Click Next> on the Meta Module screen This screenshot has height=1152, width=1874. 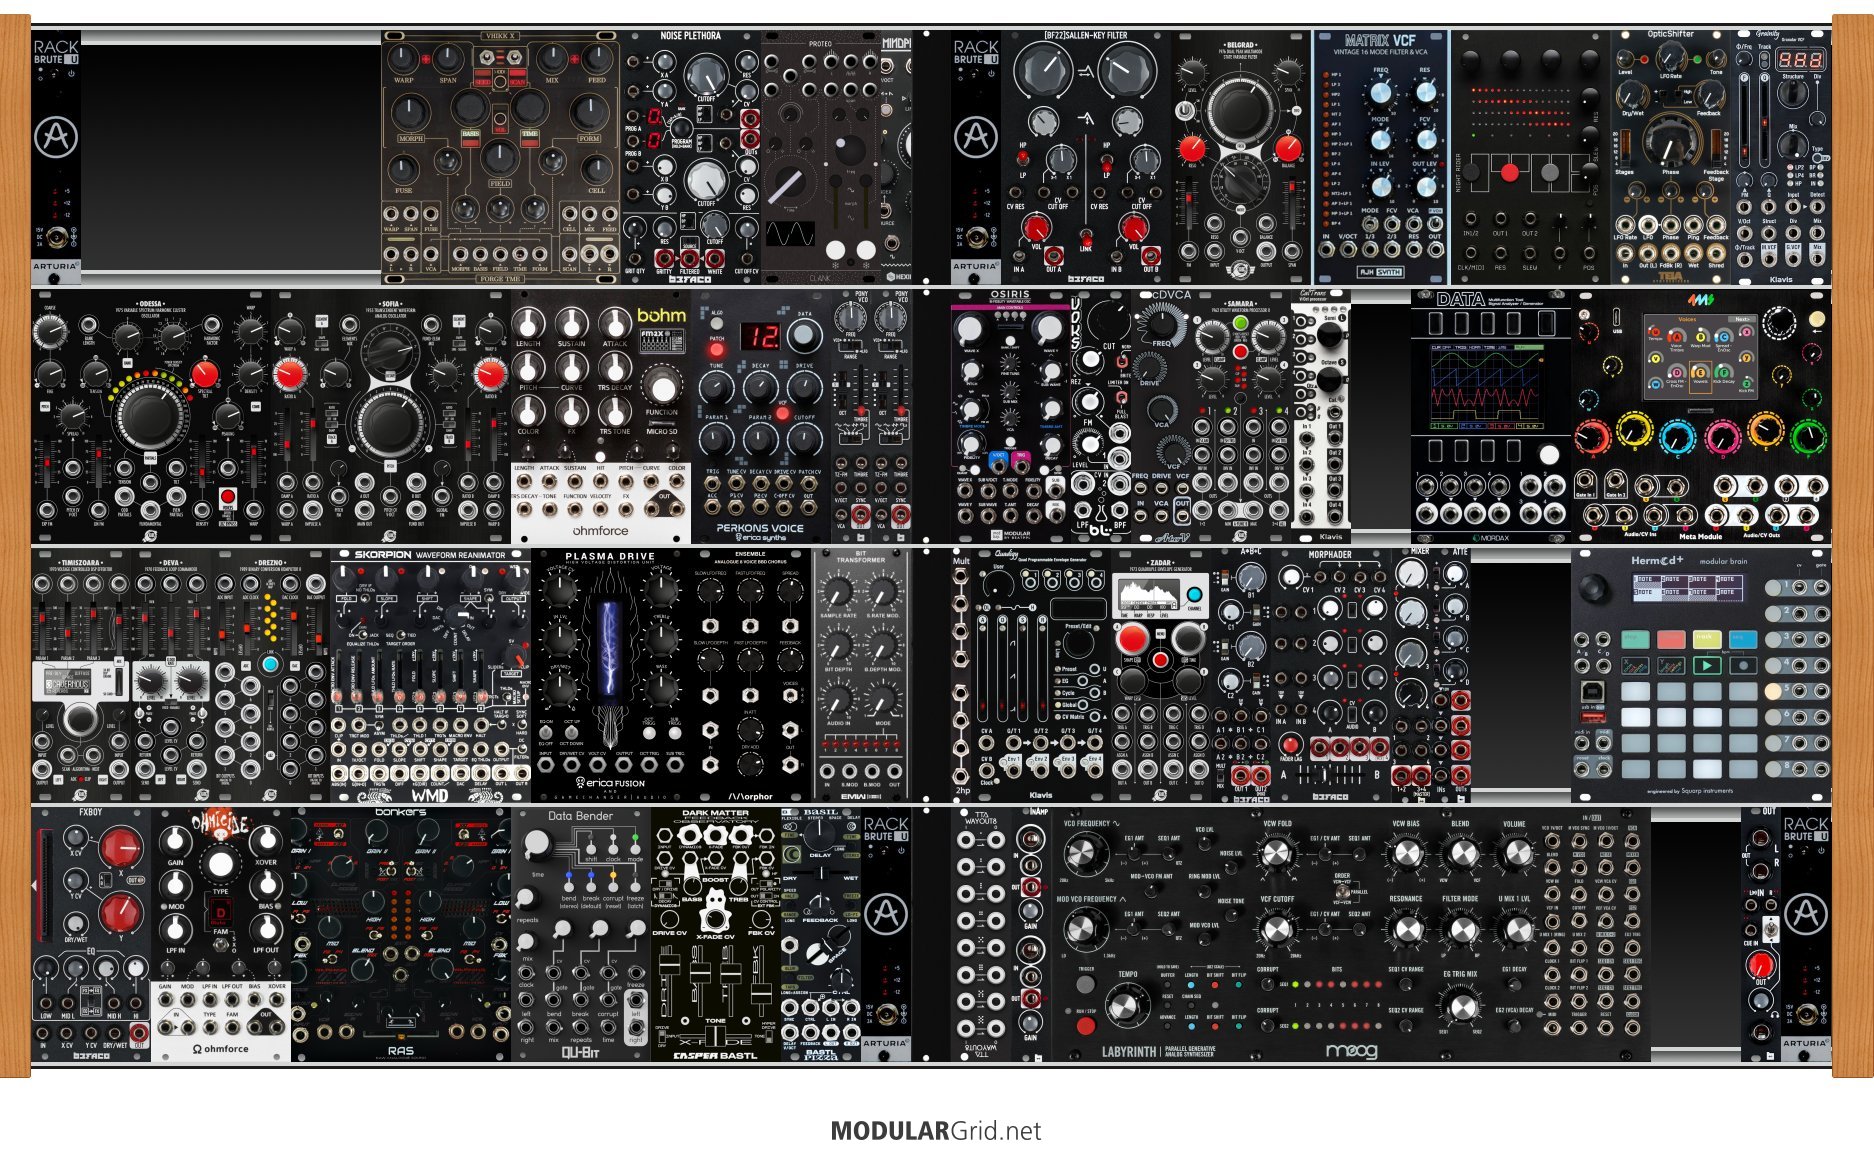coord(1742,320)
